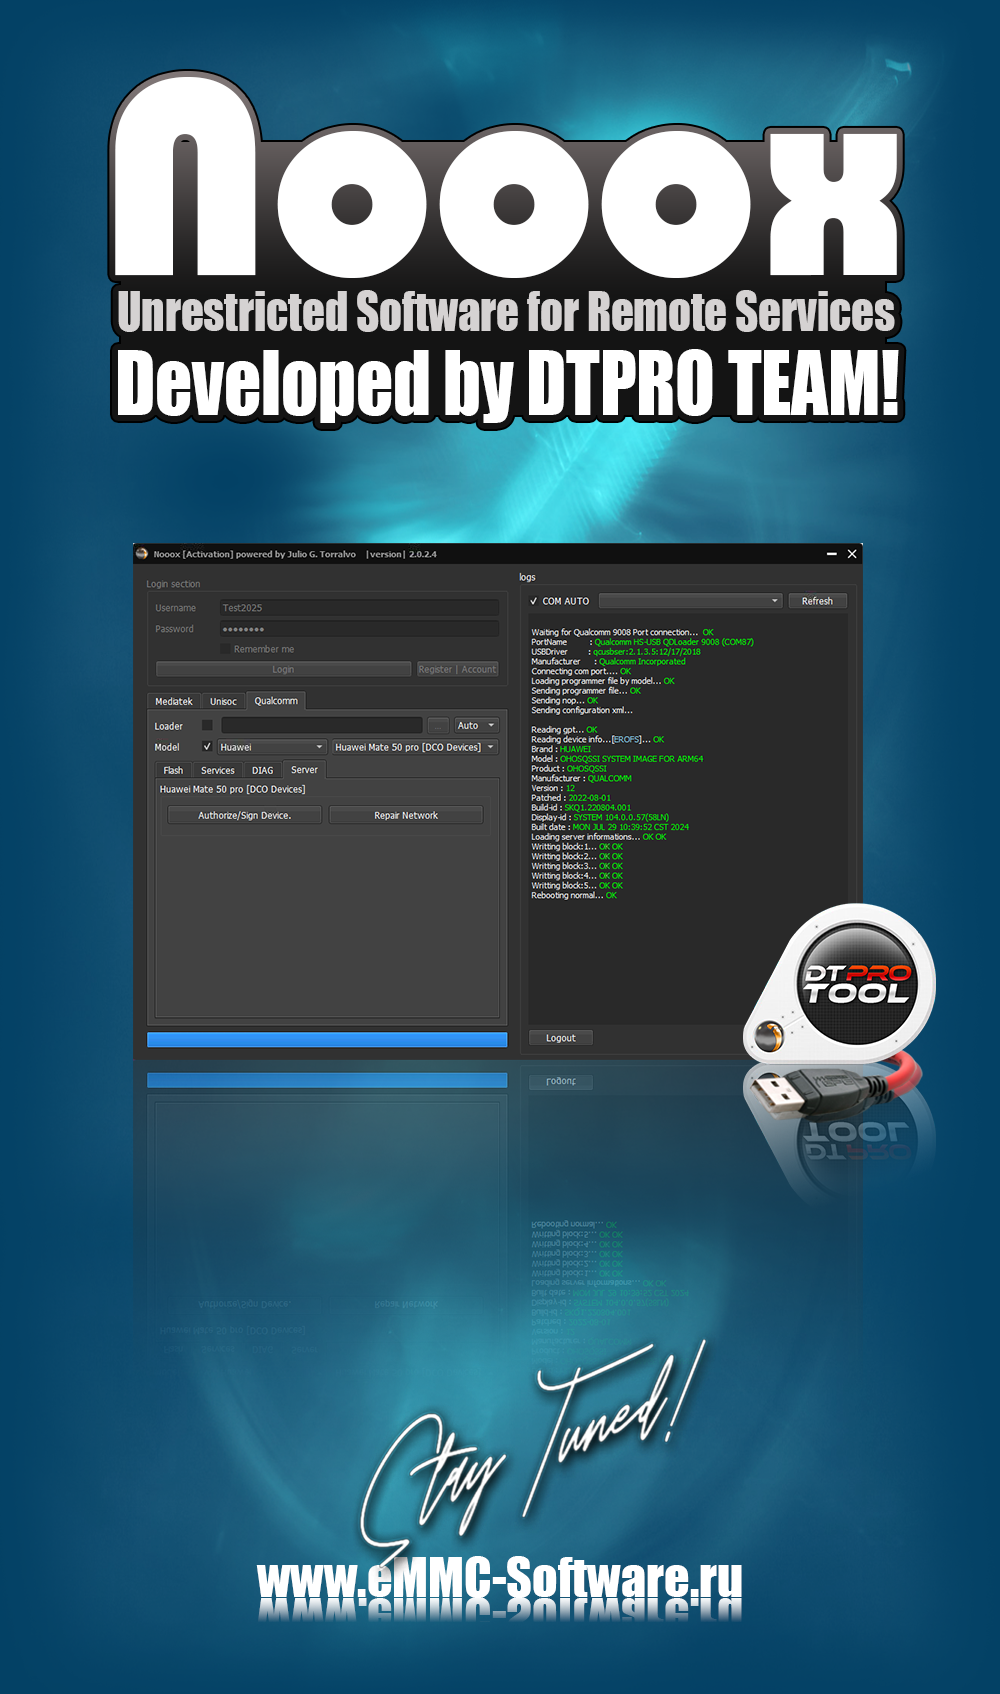Click log line "Build-id : SKQ1.220804.001"

click(x=581, y=808)
